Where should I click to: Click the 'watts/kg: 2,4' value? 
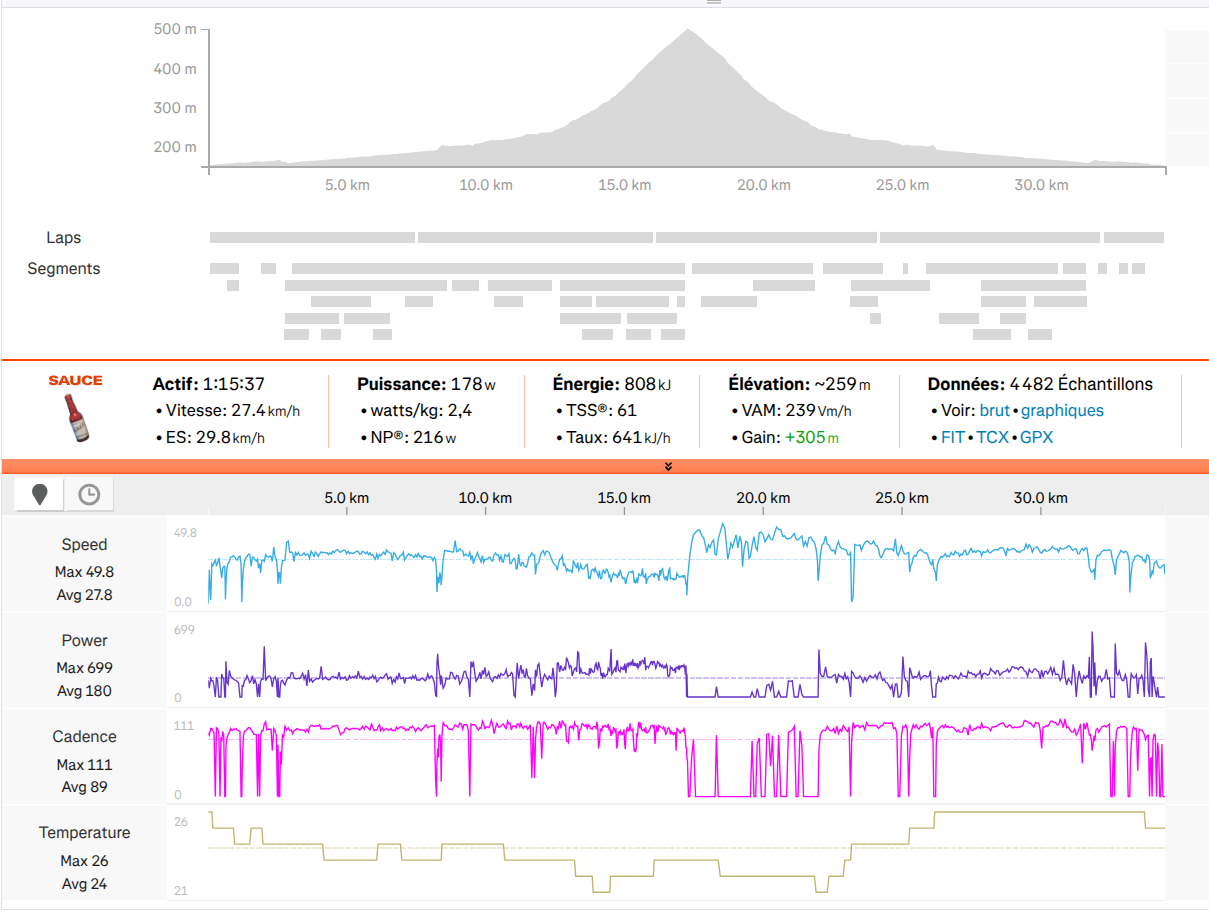point(421,411)
